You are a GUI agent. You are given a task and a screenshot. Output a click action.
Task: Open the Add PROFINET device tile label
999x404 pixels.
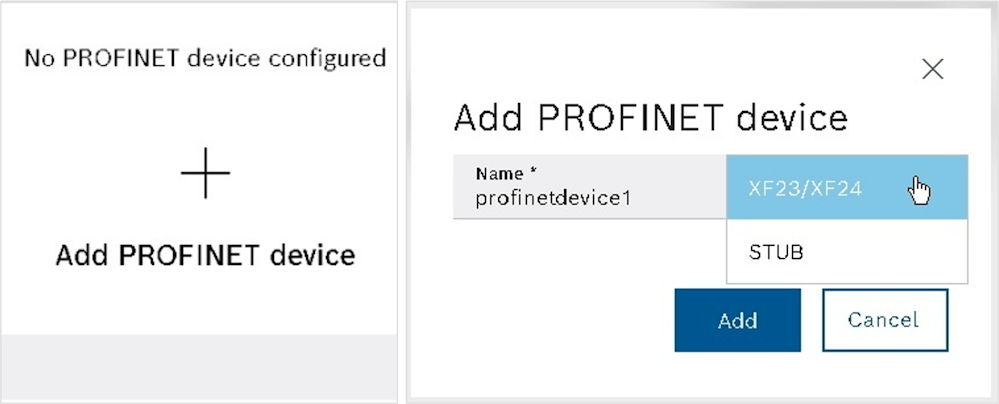tap(205, 256)
